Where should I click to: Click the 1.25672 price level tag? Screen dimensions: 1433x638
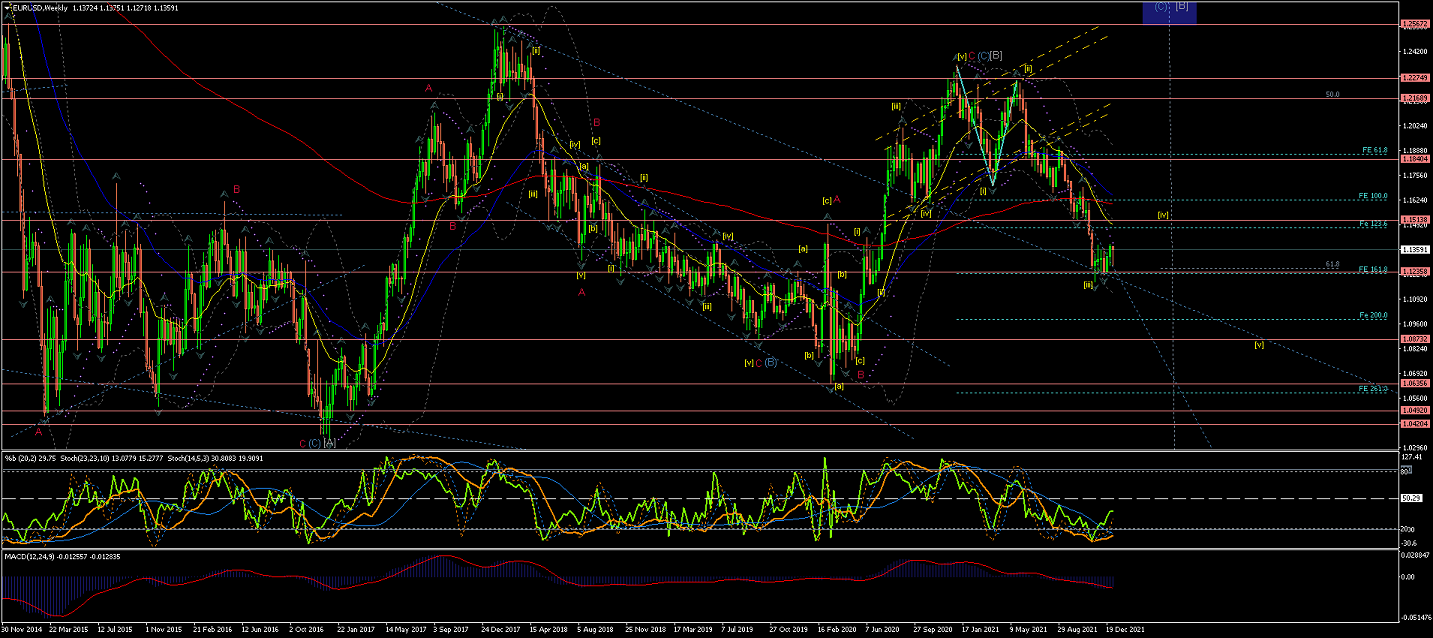point(1415,24)
